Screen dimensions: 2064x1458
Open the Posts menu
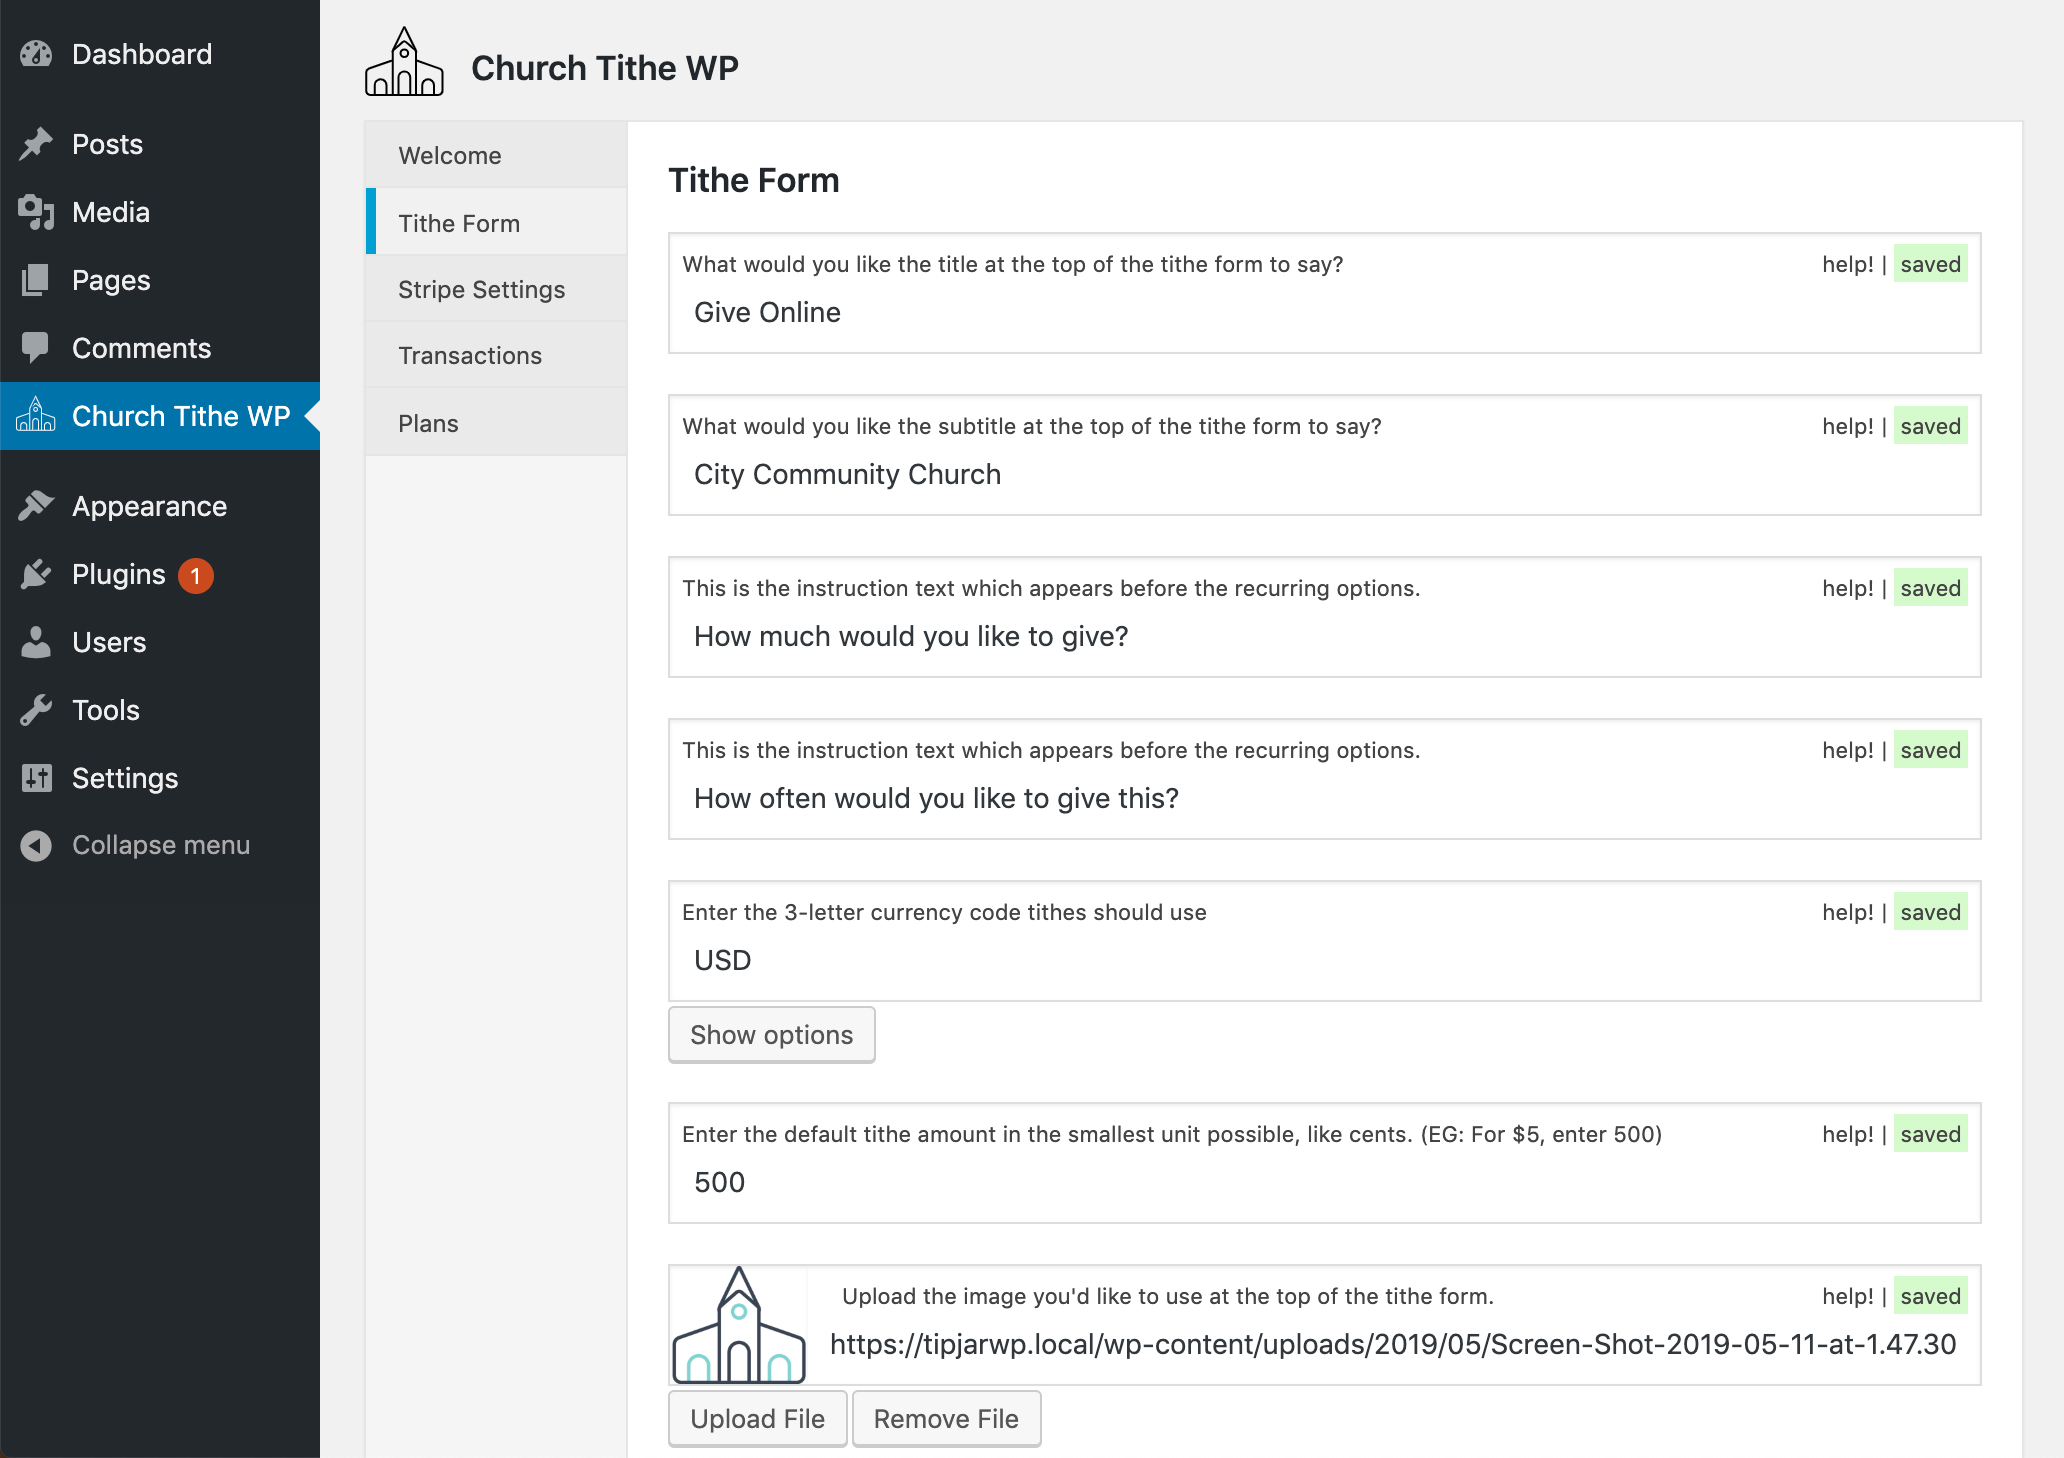pos(160,144)
